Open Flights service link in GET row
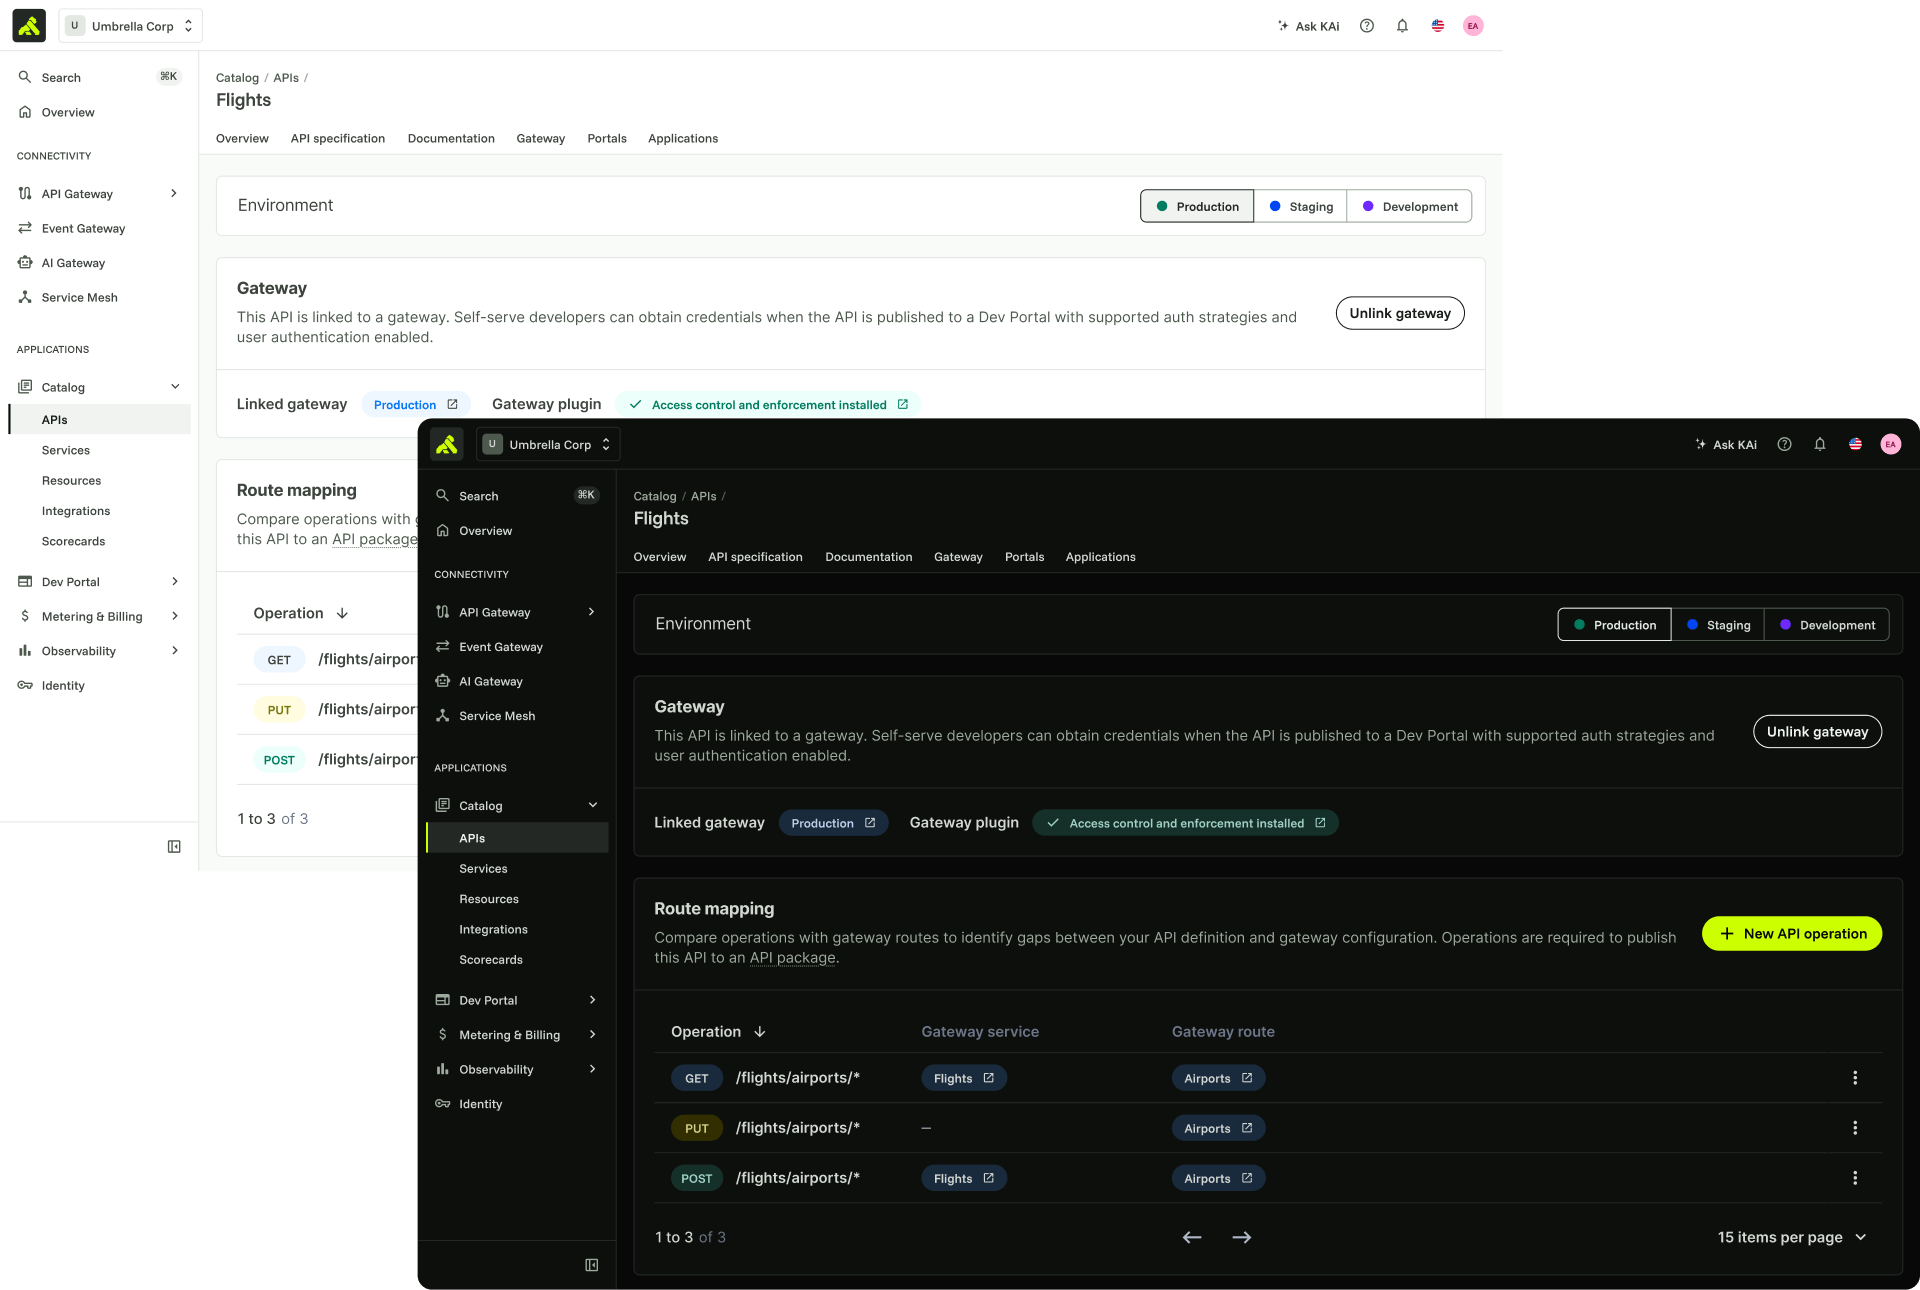Viewport: 1920px width, 1290px height. pos(963,1078)
